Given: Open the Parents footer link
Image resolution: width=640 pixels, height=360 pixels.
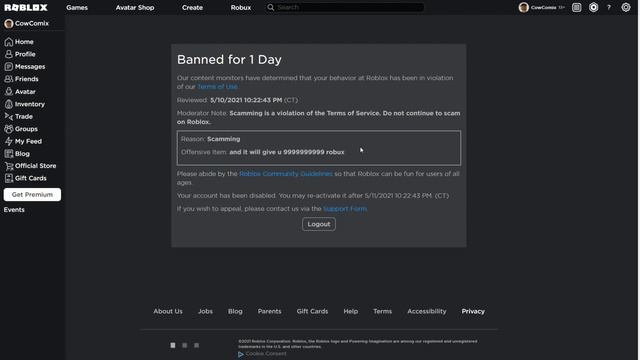Looking at the screenshot, I should pyautogui.click(x=269, y=311).
